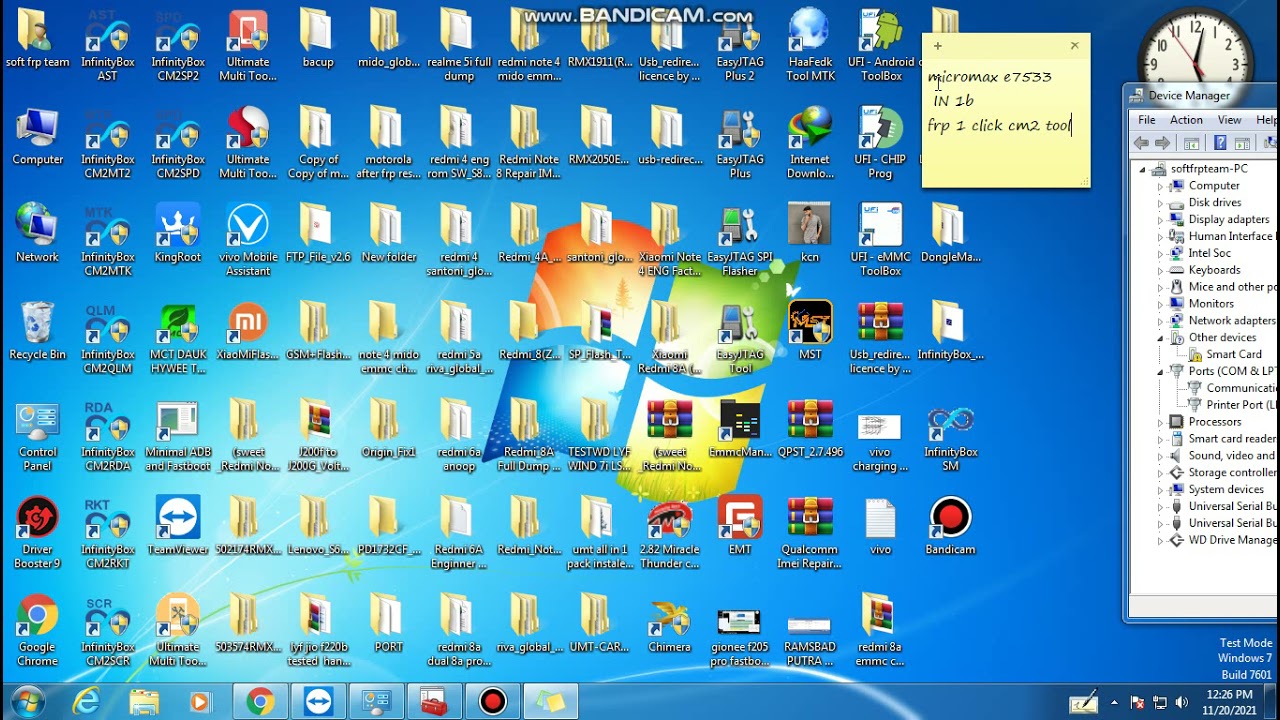Open Minimal ADB and Fastboot shortcut
This screenshot has height=720, width=1280.
178,435
